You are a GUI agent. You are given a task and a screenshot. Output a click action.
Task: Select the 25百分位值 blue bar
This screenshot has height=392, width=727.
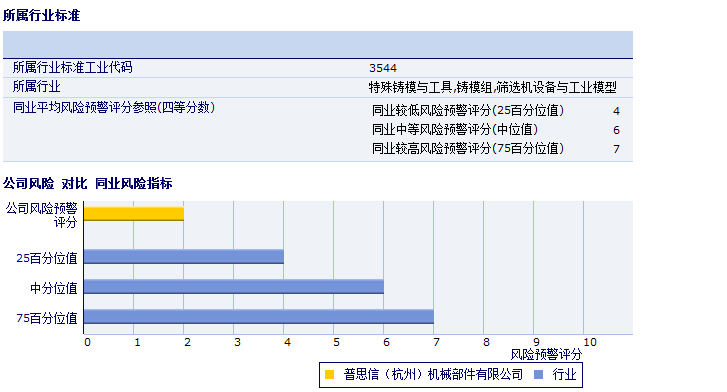pos(184,257)
